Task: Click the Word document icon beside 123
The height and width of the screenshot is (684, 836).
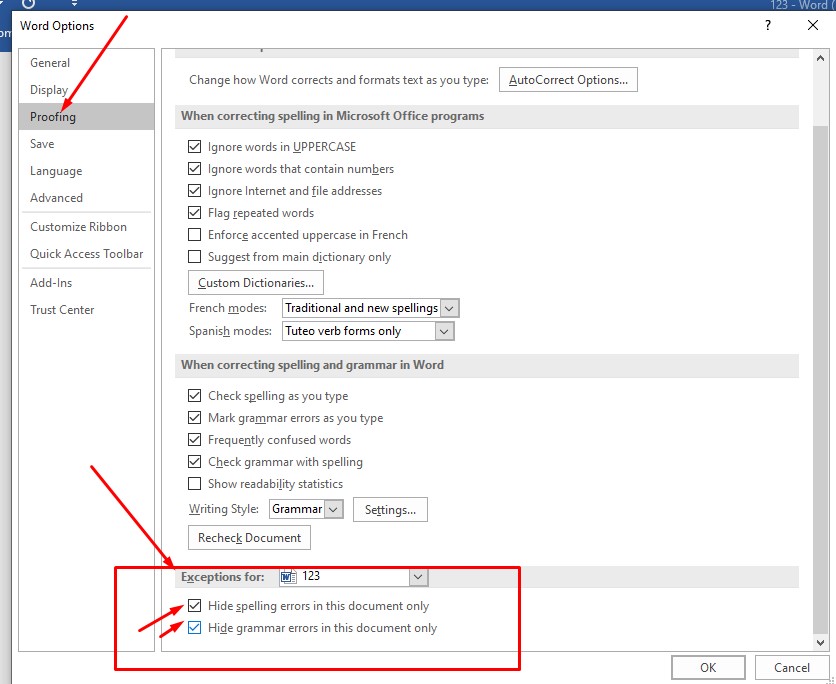Action: click(x=288, y=577)
